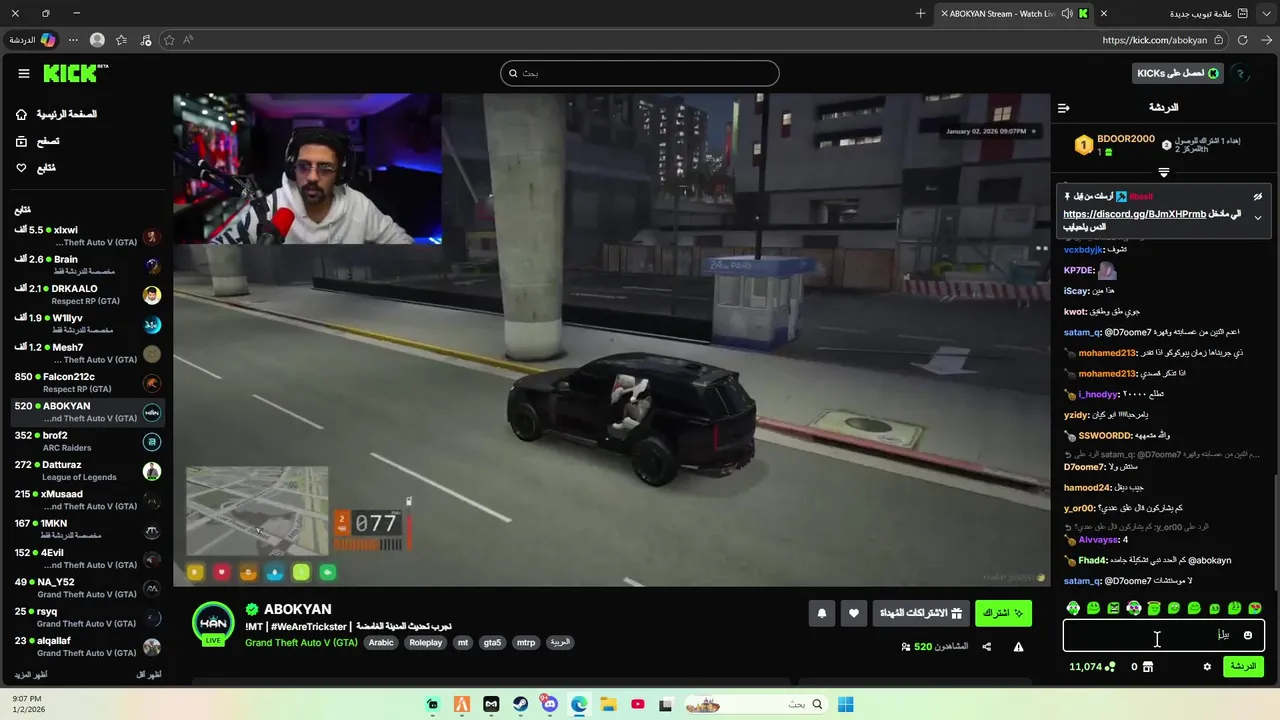Open profile menu in Kick header
Viewport: 1280px width, 720px height.
point(1241,73)
